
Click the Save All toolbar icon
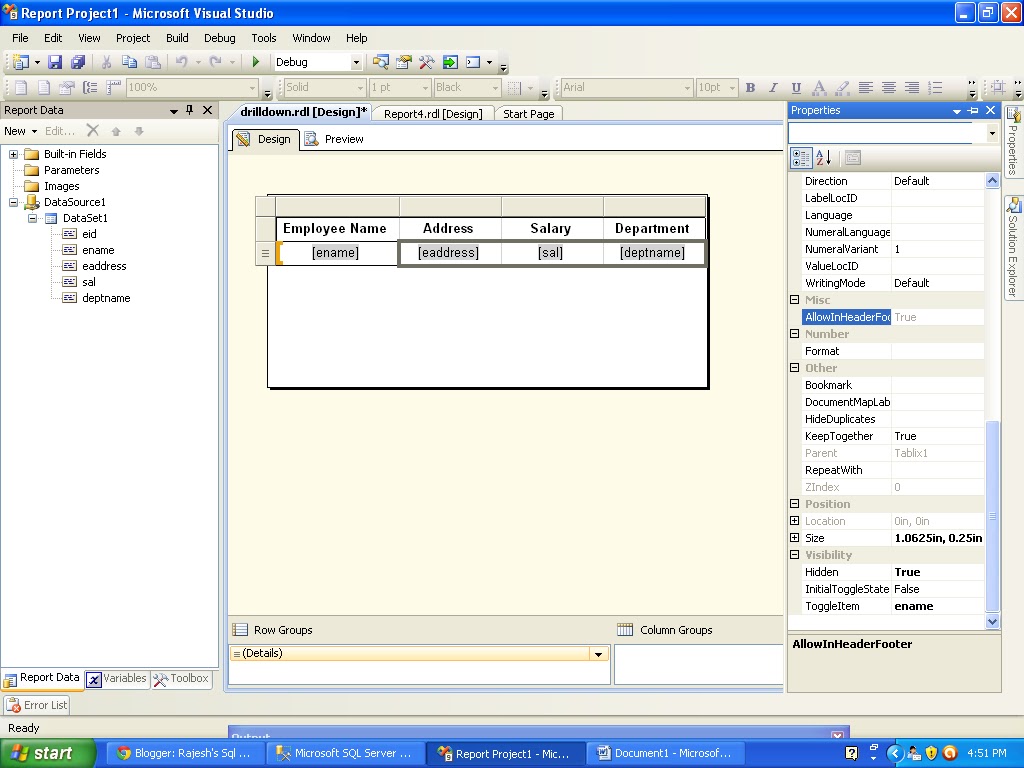point(79,61)
